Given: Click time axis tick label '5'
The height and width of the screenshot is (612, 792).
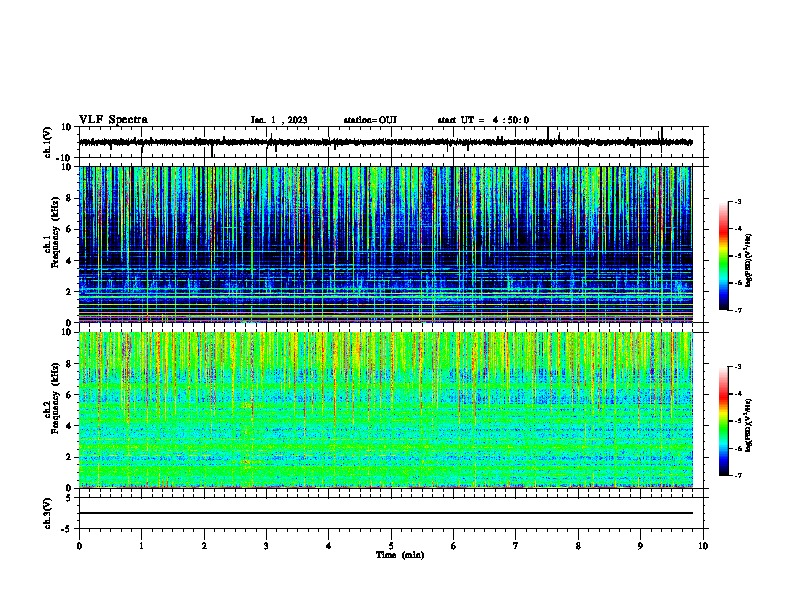Looking at the screenshot, I should click(x=391, y=546).
